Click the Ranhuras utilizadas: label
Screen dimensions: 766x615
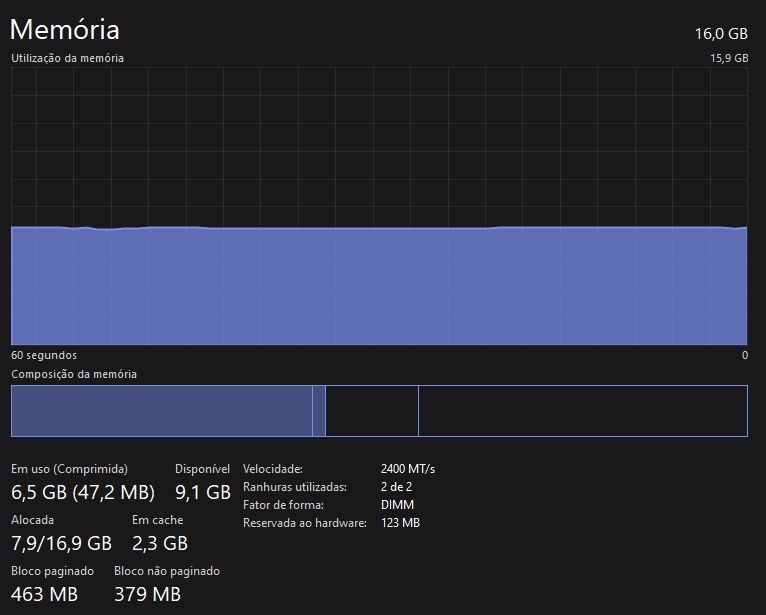[x=295, y=487]
